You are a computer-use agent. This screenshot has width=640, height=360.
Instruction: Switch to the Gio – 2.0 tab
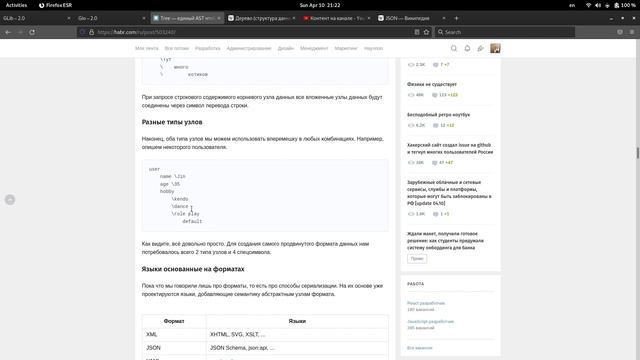coord(111,18)
